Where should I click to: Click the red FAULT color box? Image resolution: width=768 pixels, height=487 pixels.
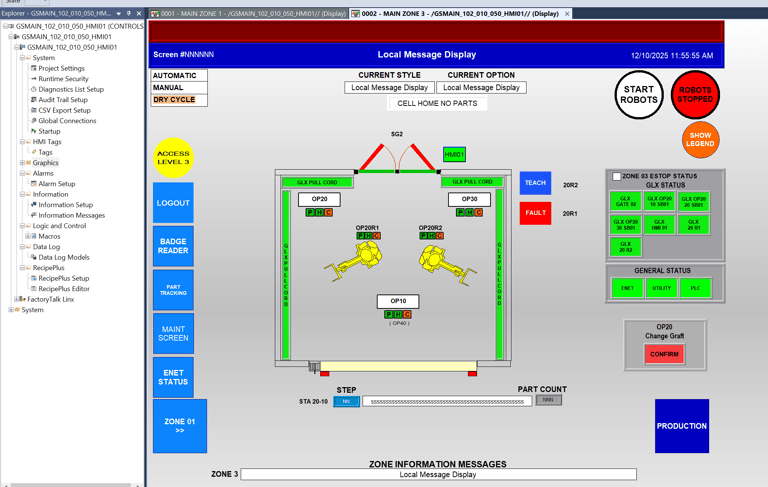click(535, 213)
